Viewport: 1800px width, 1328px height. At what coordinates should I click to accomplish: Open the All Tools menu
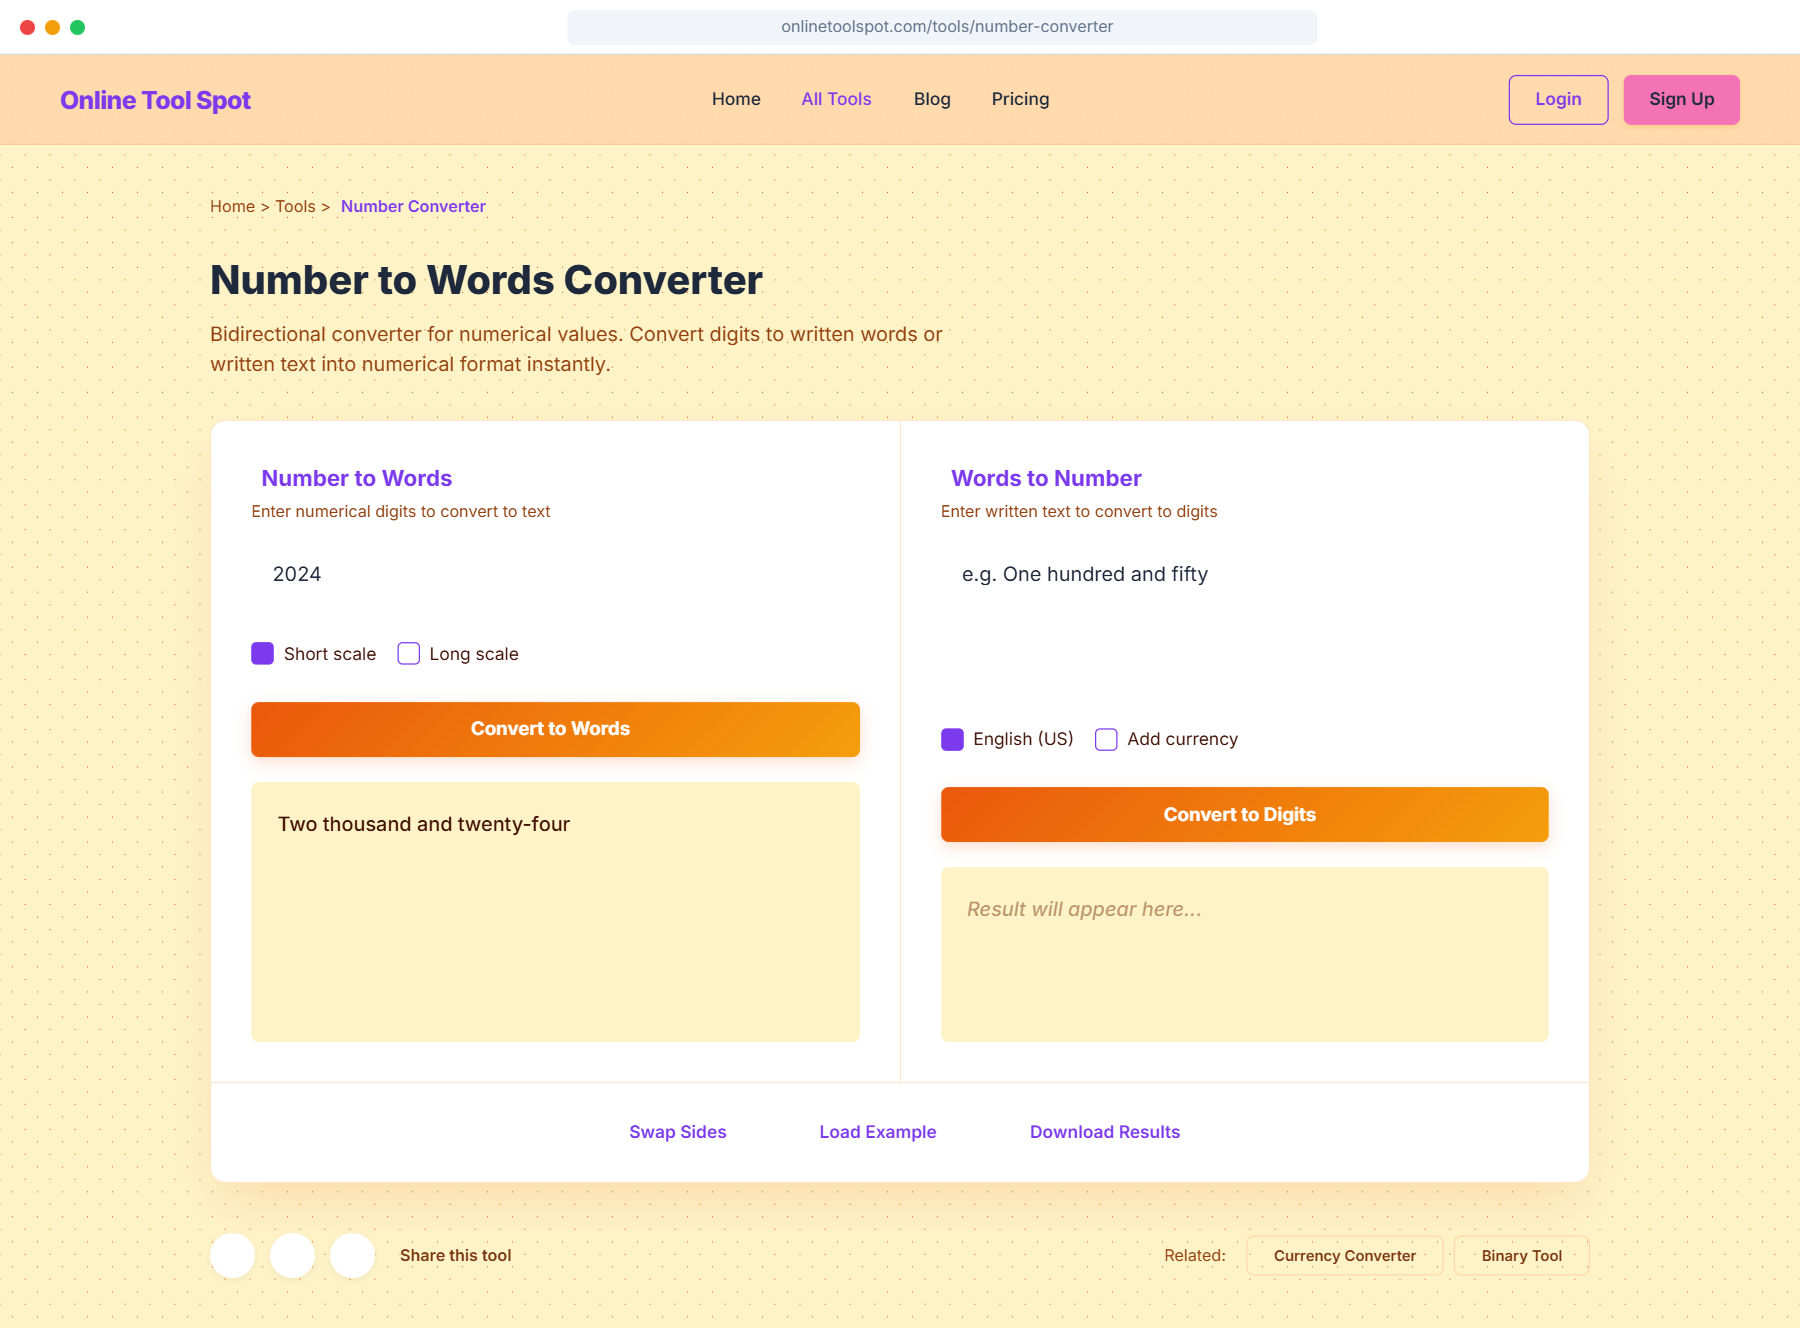836,99
